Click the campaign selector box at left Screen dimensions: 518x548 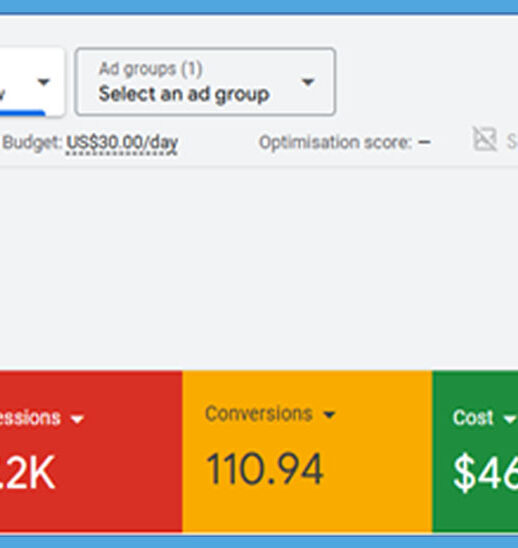pyautogui.click(x=31, y=82)
